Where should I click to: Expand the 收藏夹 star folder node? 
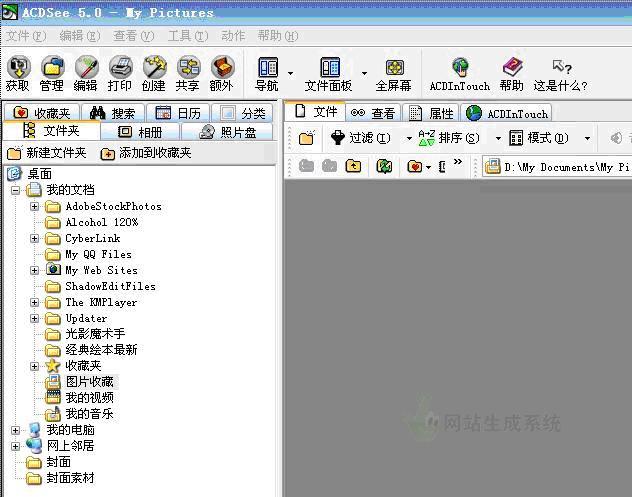point(35,366)
